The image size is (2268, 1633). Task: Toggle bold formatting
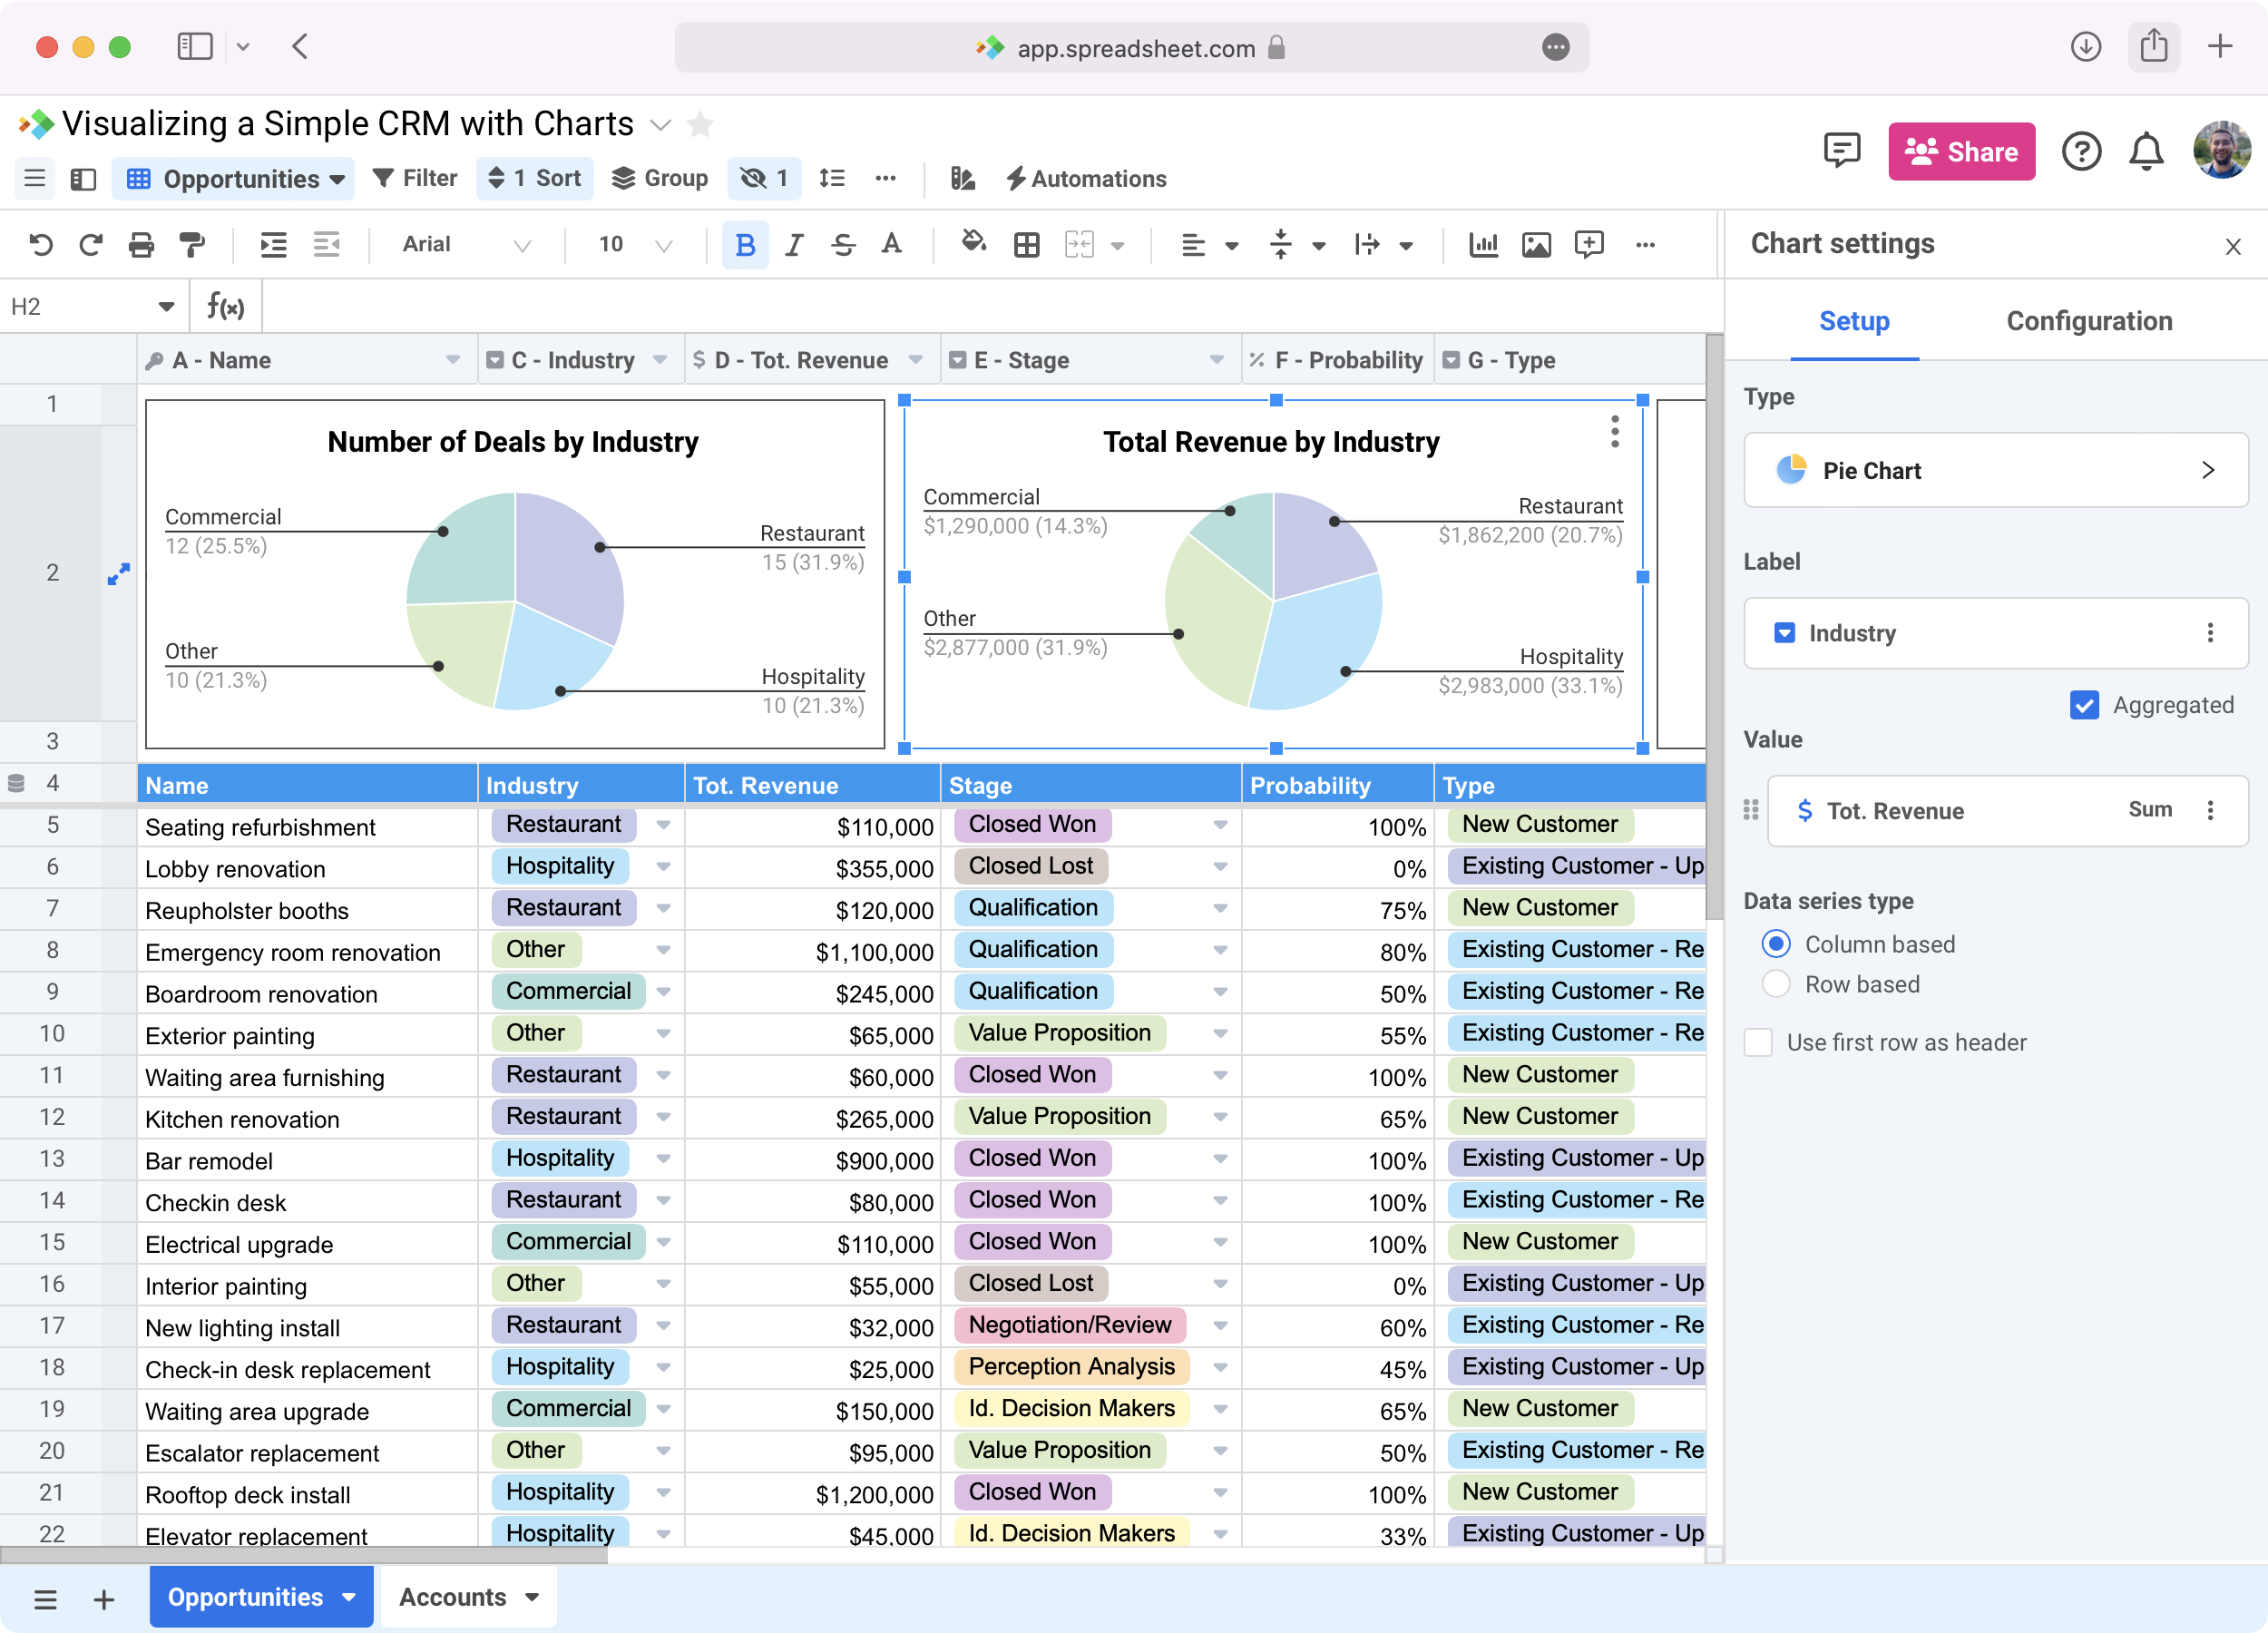click(745, 245)
